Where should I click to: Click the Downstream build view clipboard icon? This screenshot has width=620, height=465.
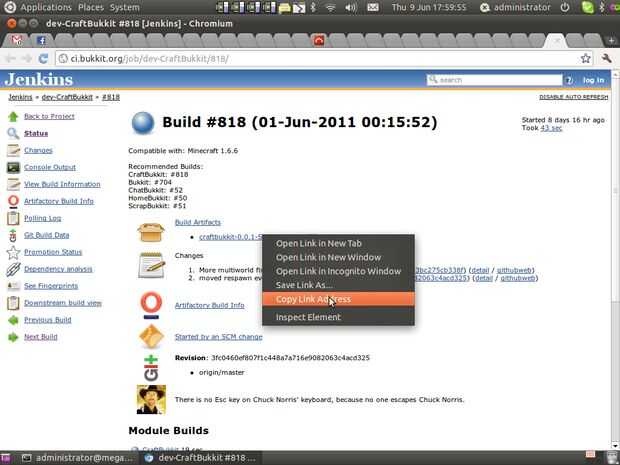pyautogui.click(x=13, y=303)
